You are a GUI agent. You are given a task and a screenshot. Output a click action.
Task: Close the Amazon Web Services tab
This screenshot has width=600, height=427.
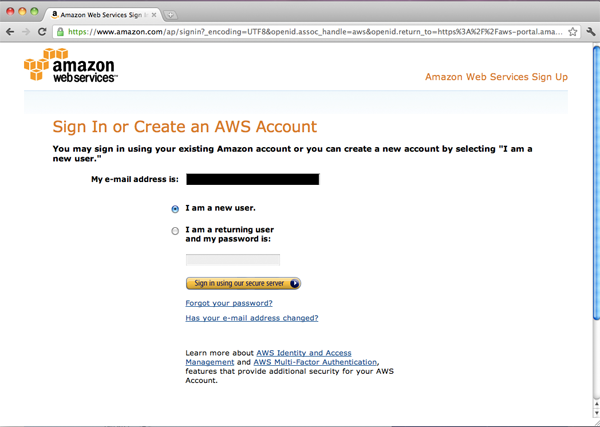tap(154, 15)
